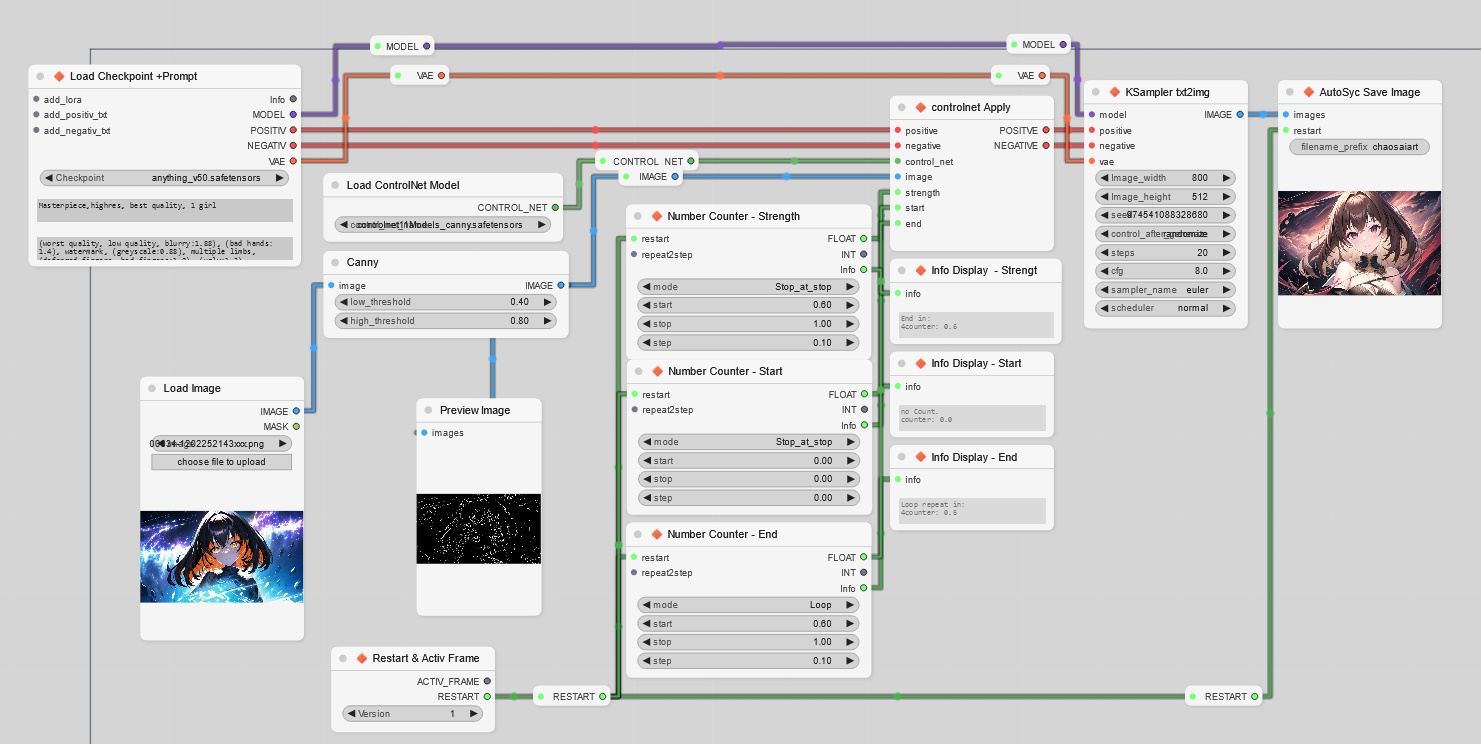The width and height of the screenshot is (1481, 744).
Task: Collapse the Preview Image node via title dot
Action: [x=428, y=411]
